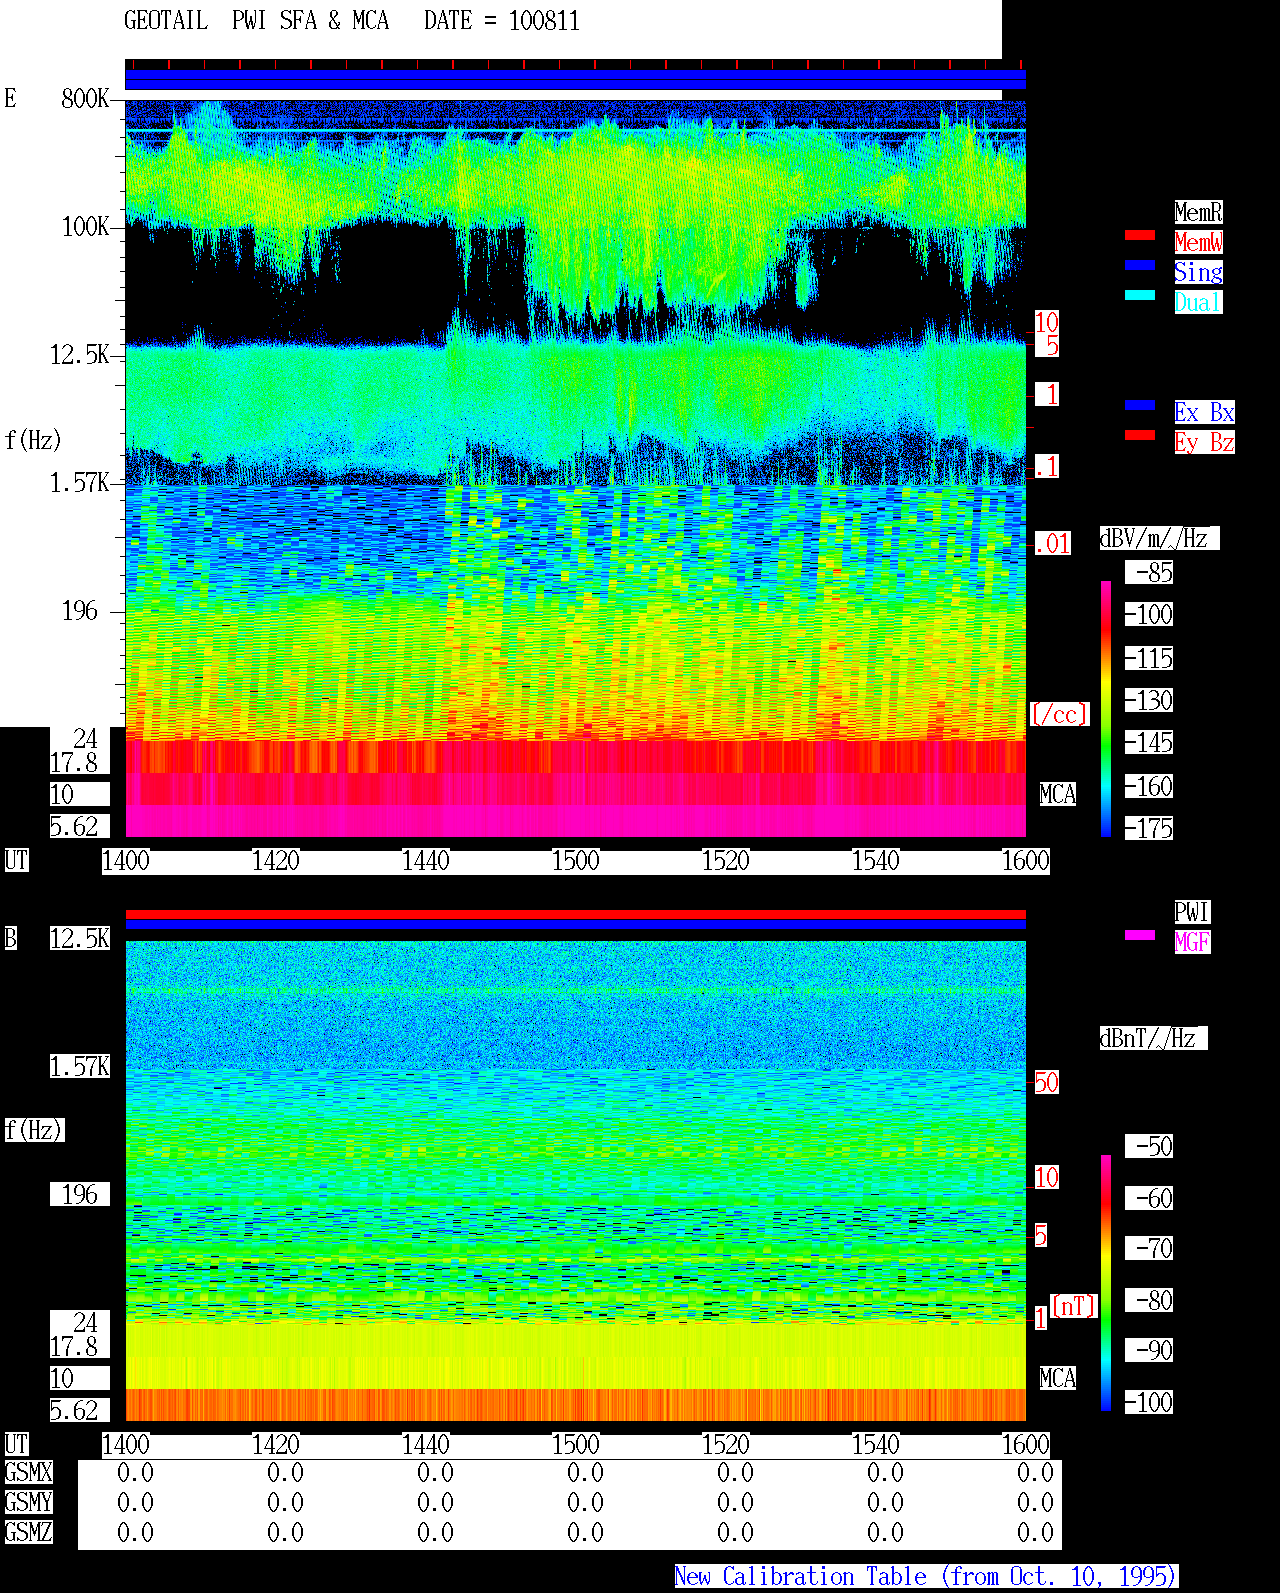Click the GSMX row label
The image size is (1280, 1593).
(x=29, y=1473)
